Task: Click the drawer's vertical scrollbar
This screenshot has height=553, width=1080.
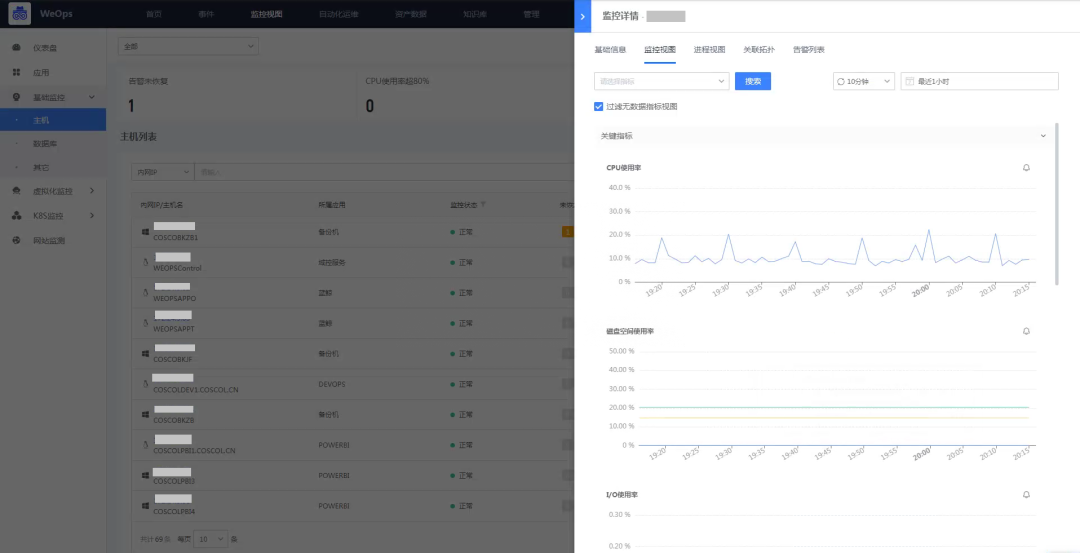Action: tap(1057, 203)
